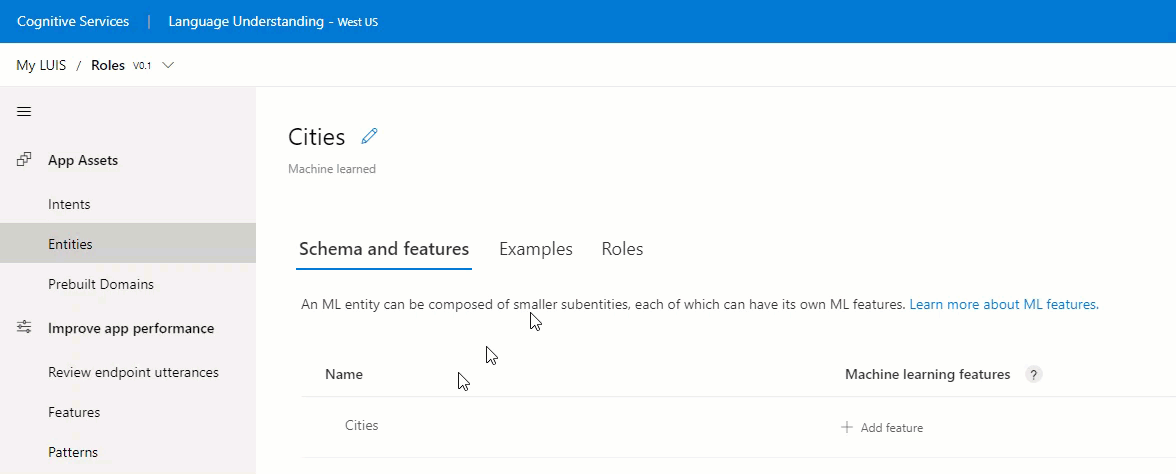The width and height of the screenshot is (1176, 474).
Task: Open Review endpoint utterances
Action: pos(133,372)
